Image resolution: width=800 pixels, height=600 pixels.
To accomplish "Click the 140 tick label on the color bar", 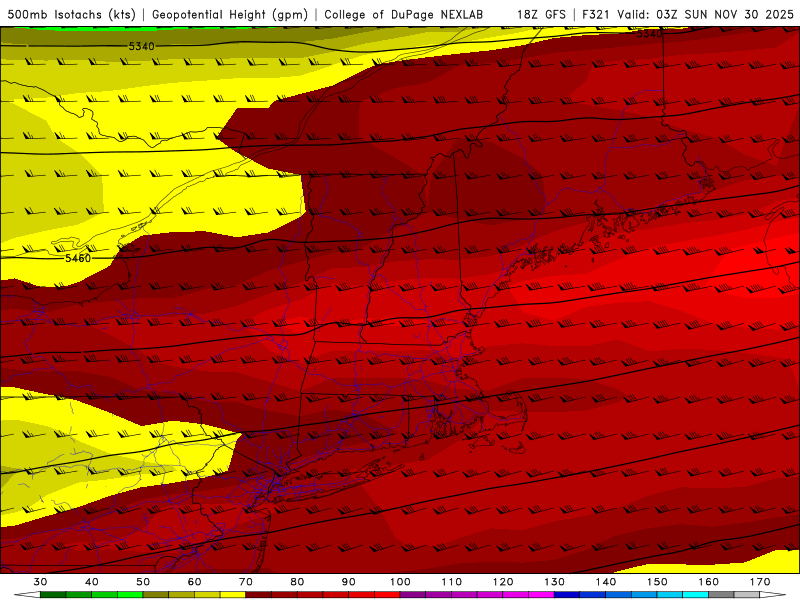I will [606, 582].
